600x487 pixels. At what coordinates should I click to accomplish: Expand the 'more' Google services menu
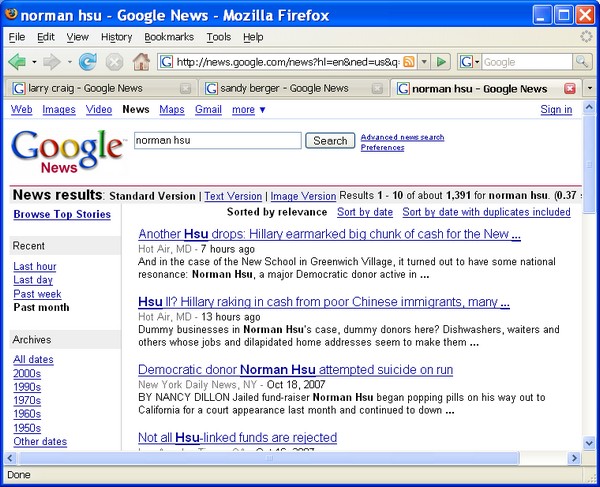tap(249, 110)
